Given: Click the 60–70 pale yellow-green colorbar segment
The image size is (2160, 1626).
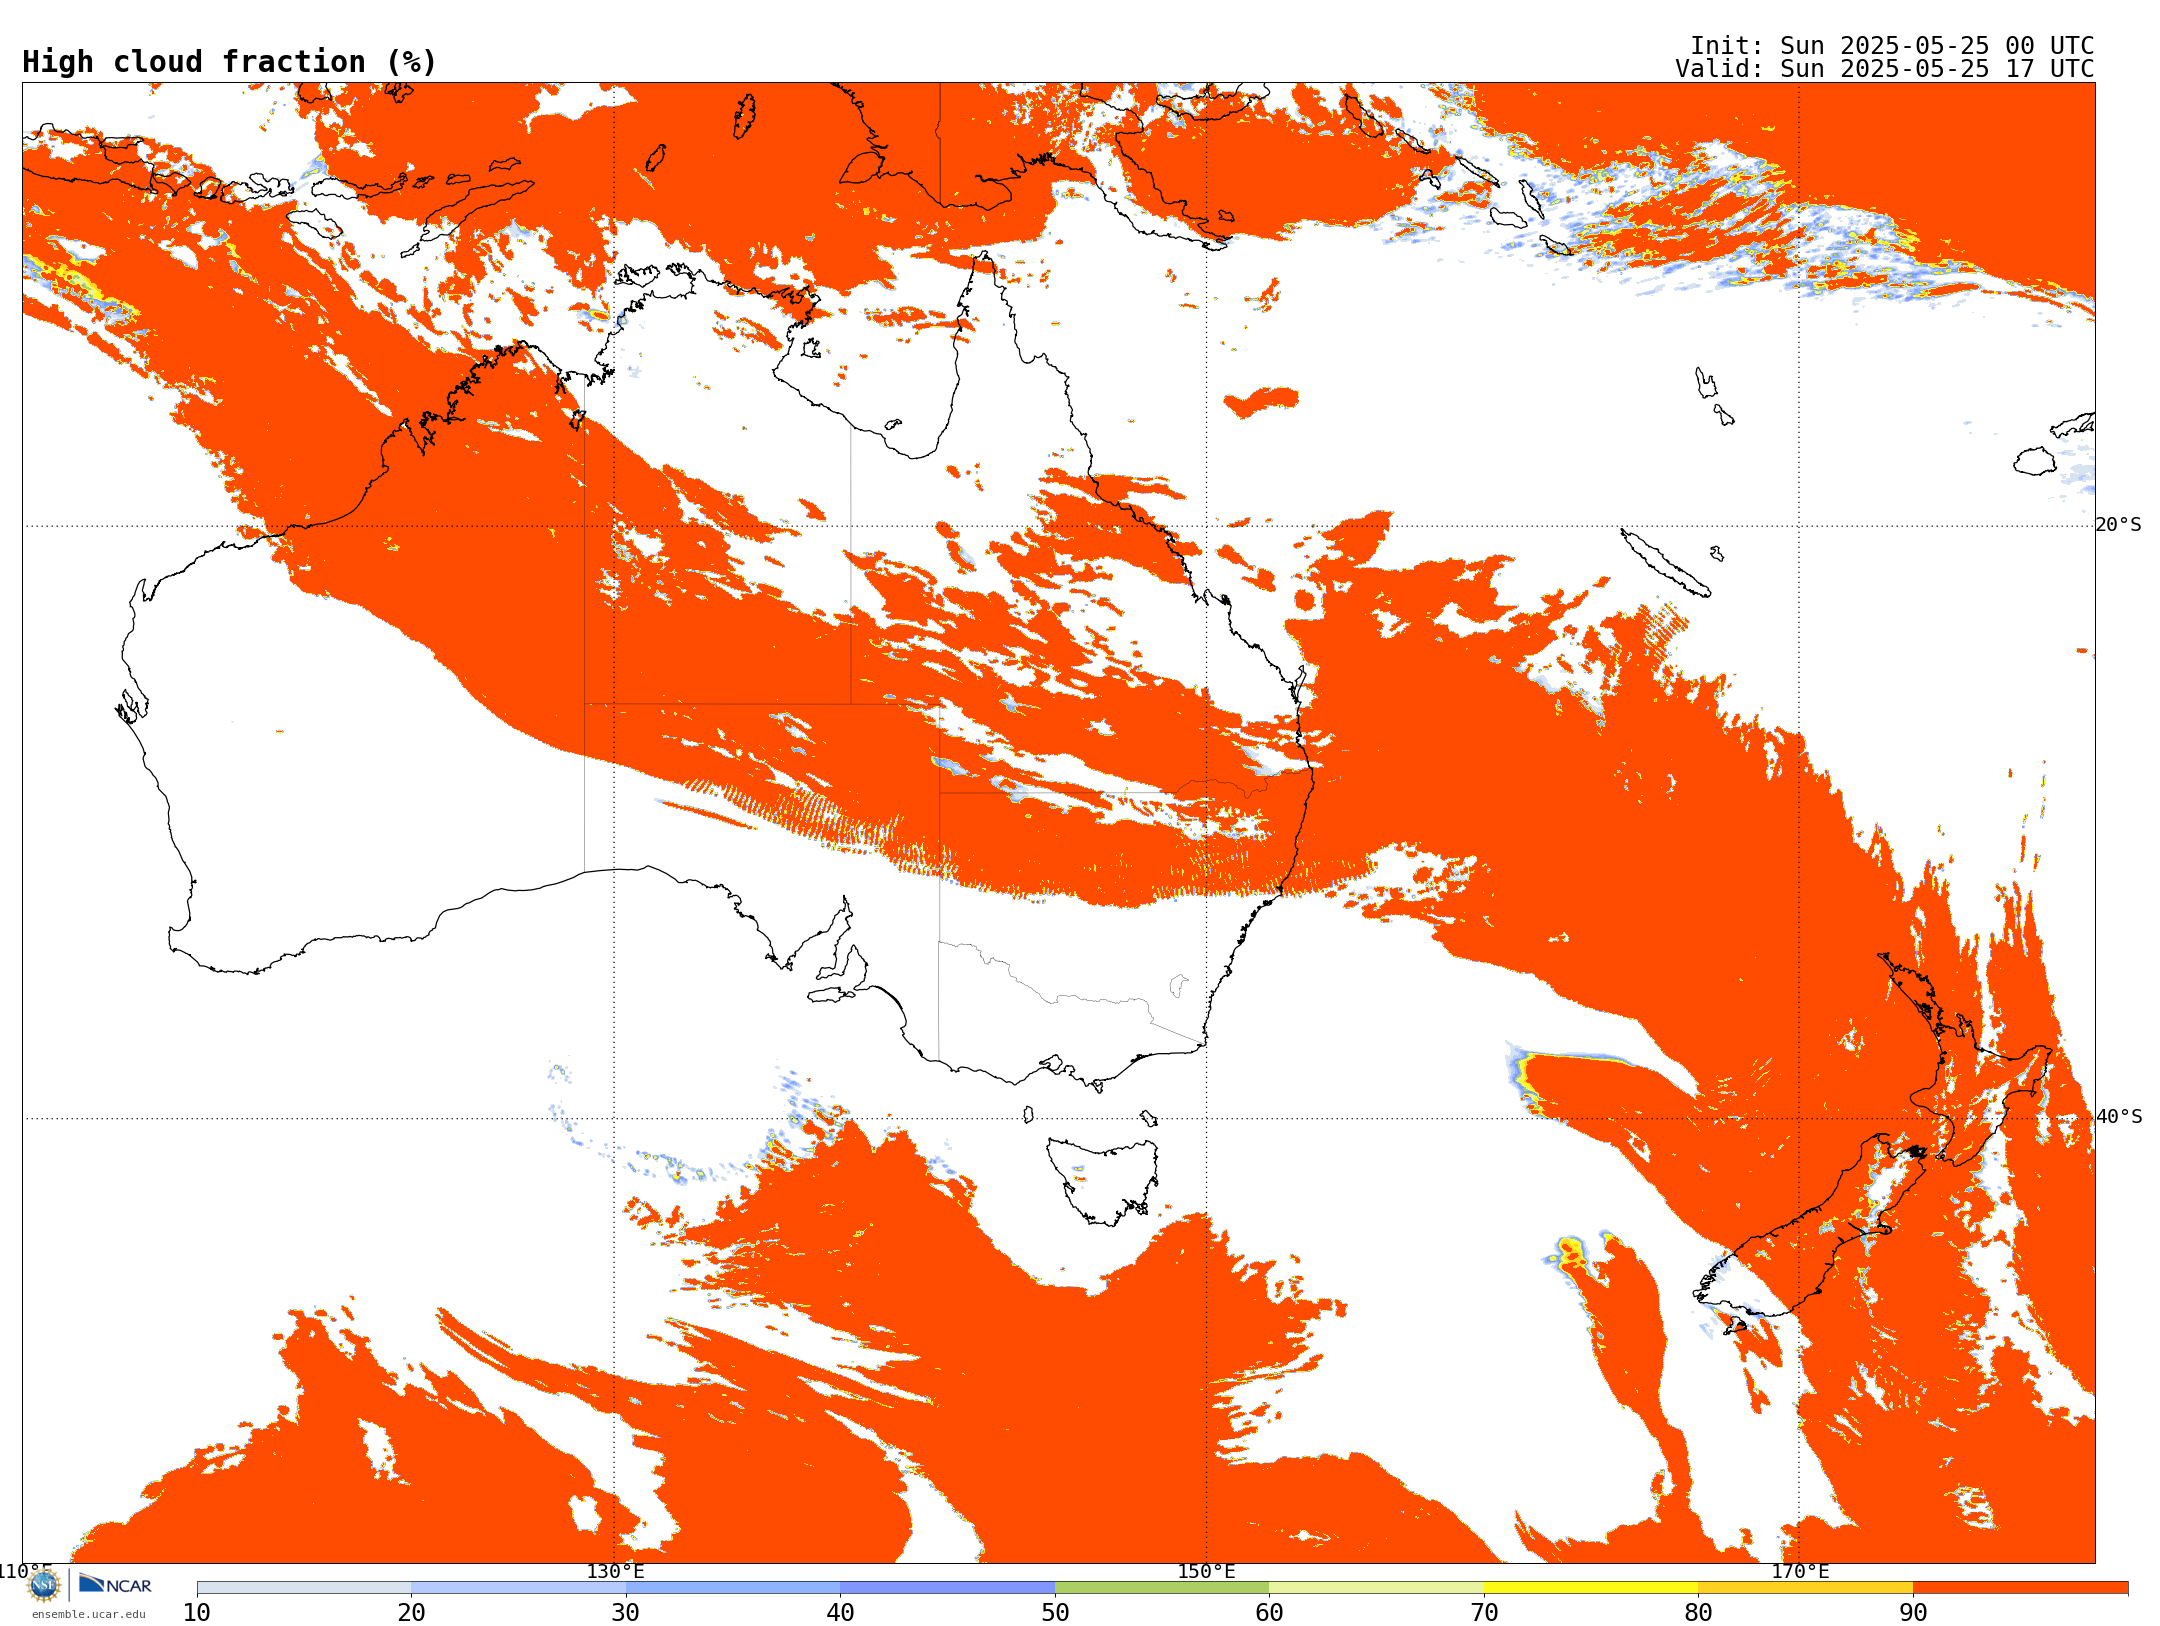Looking at the screenshot, I should click(x=1376, y=1587).
